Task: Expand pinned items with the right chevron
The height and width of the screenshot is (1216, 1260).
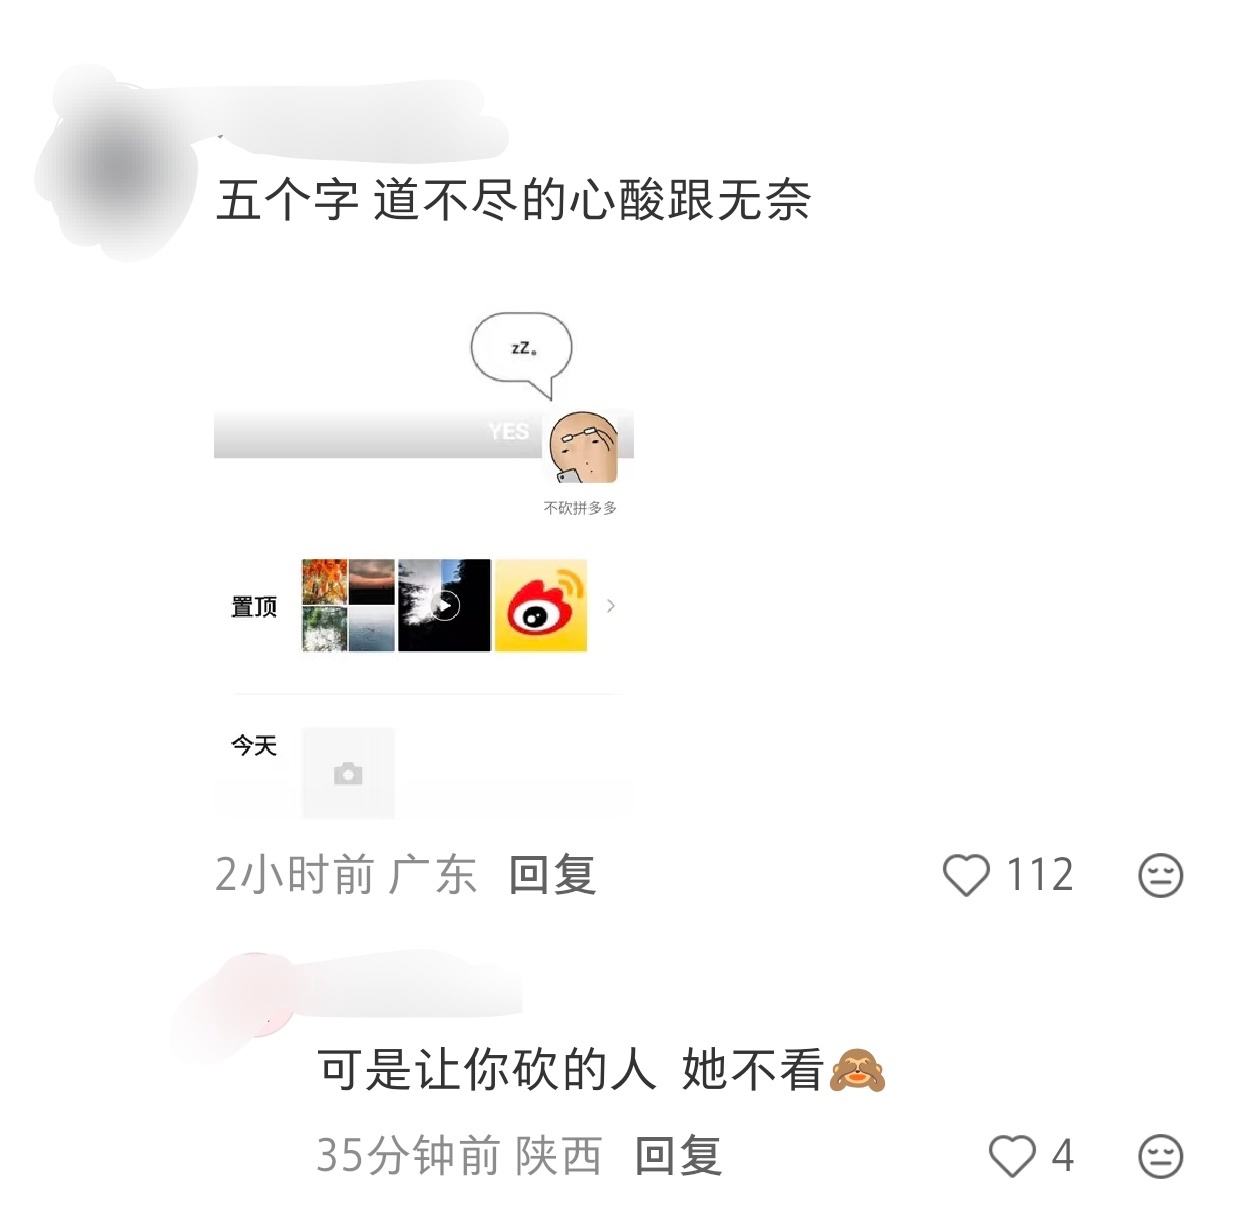Action: [x=611, y=605]
